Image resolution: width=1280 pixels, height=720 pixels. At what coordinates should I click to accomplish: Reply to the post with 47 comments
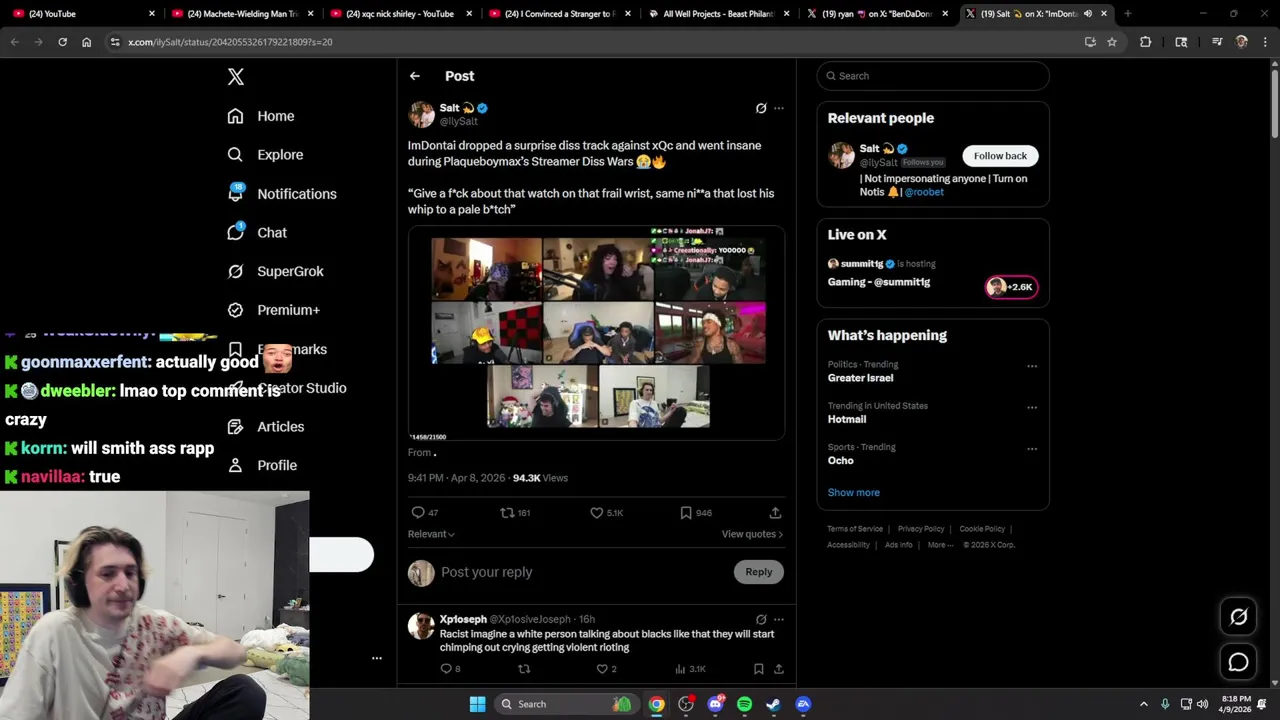pyautogui.click(x=425, y=512)
